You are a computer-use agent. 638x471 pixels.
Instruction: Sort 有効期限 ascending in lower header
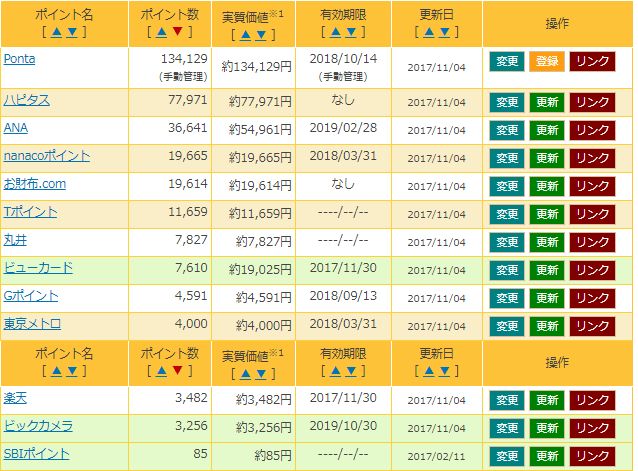coord(336,371)
